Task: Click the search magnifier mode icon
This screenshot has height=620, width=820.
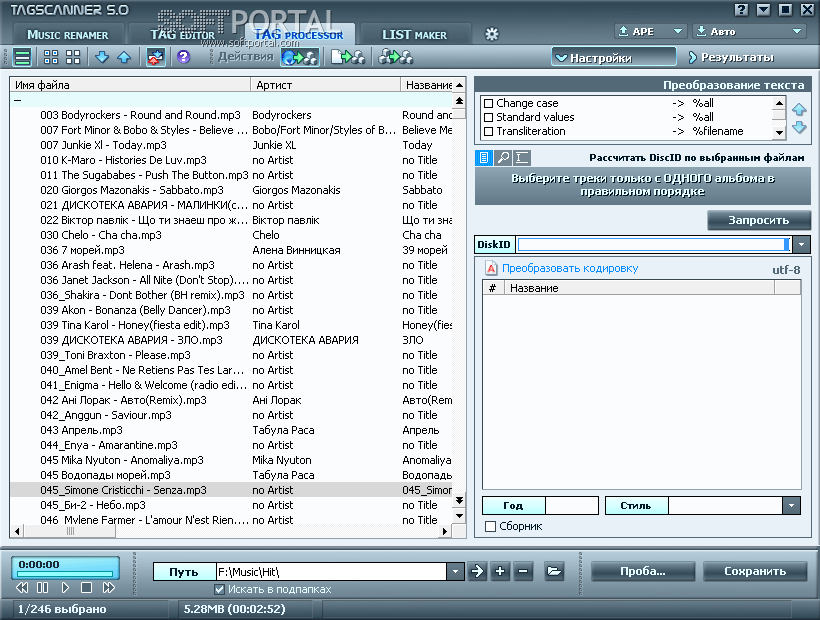Action: [x=504, y=158]
